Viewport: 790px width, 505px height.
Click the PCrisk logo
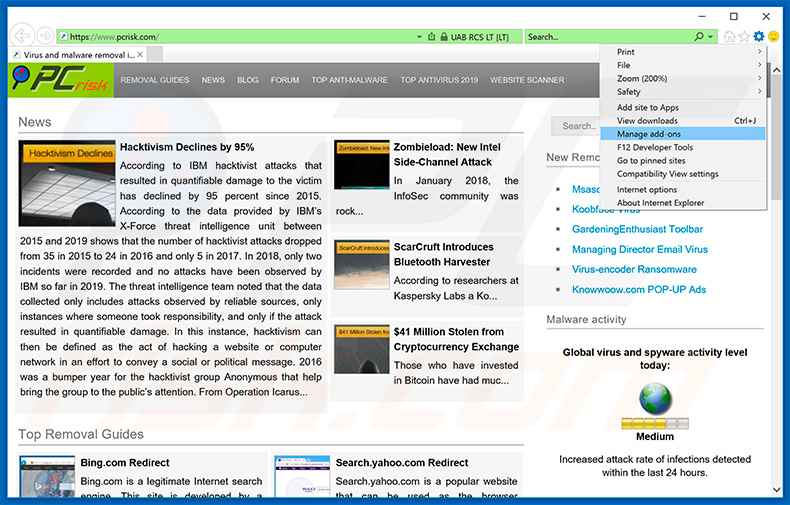click(60, 80)
